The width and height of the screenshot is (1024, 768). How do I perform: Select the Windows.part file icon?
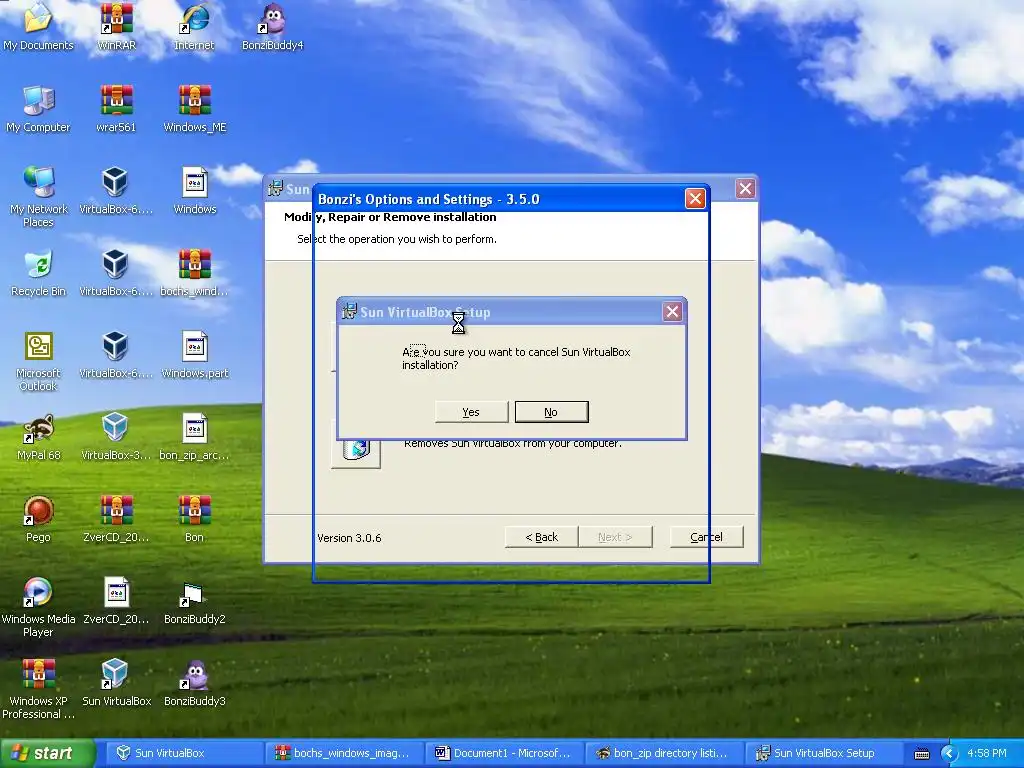click(195, 355)
